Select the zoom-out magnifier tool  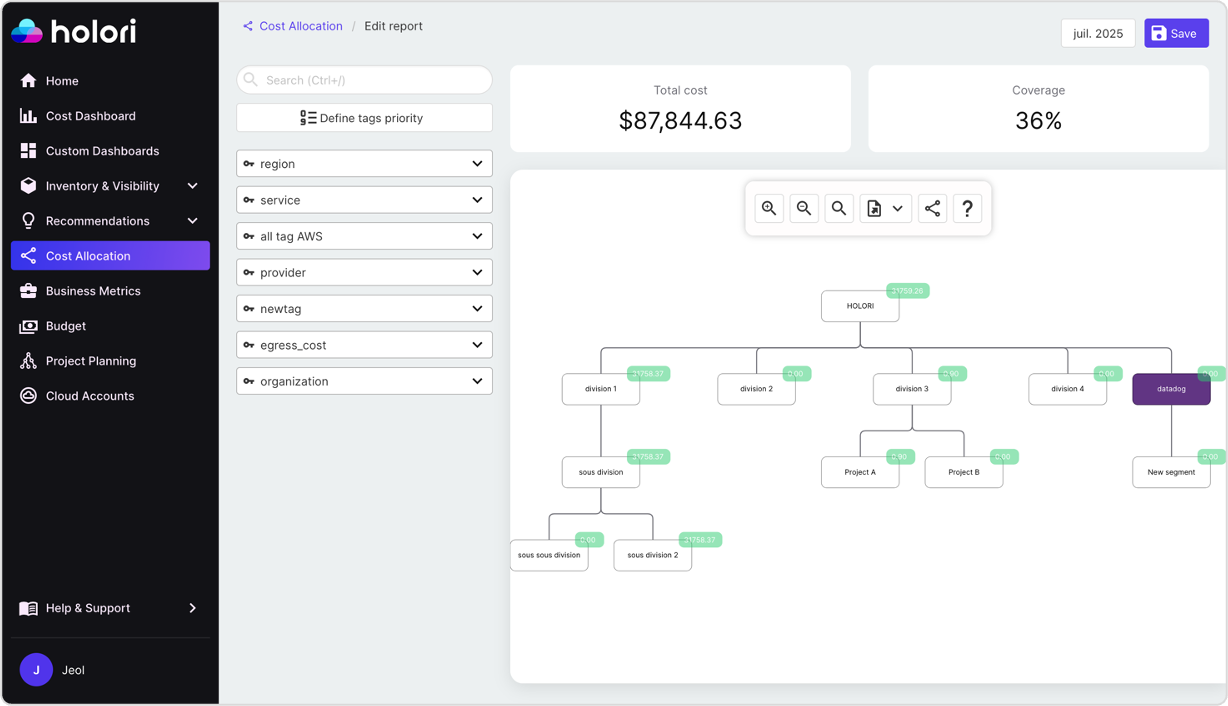coord(804,208)
